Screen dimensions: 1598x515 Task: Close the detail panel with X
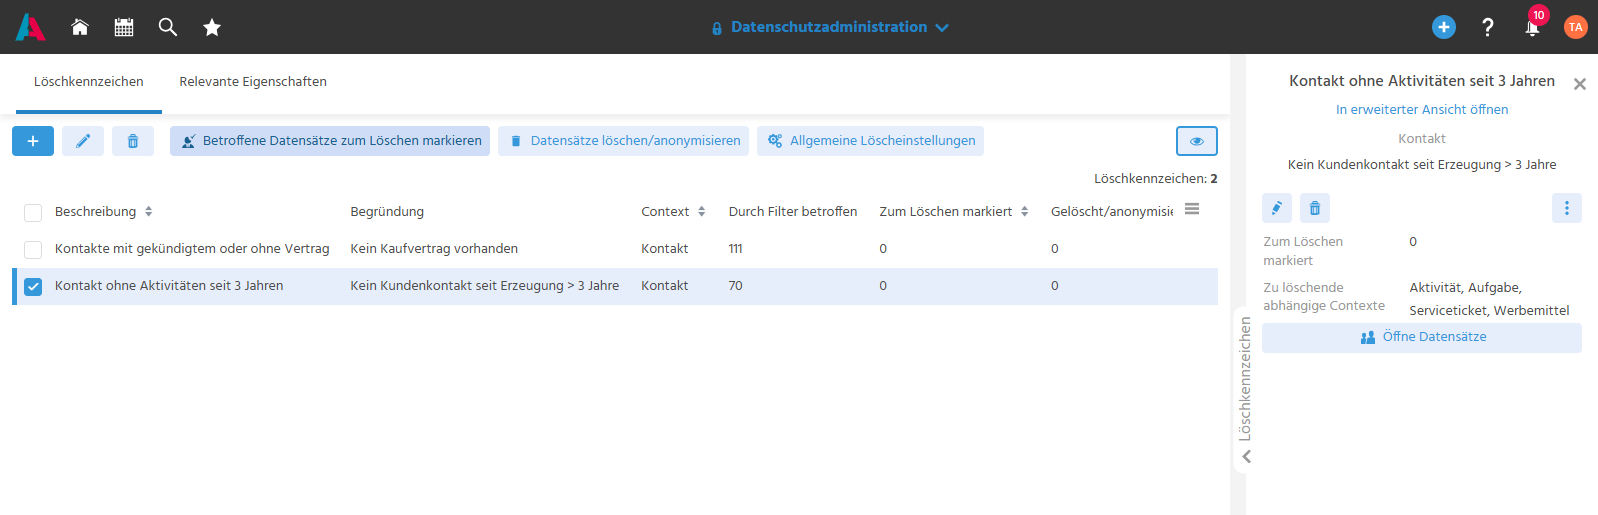[1580, 84]
